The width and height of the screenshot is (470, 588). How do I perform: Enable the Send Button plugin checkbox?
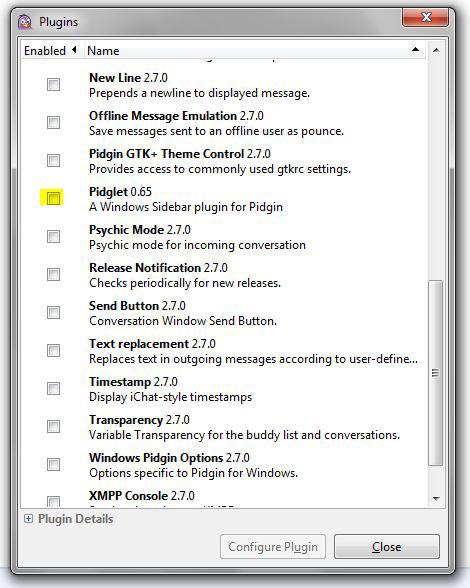point(53,312)
